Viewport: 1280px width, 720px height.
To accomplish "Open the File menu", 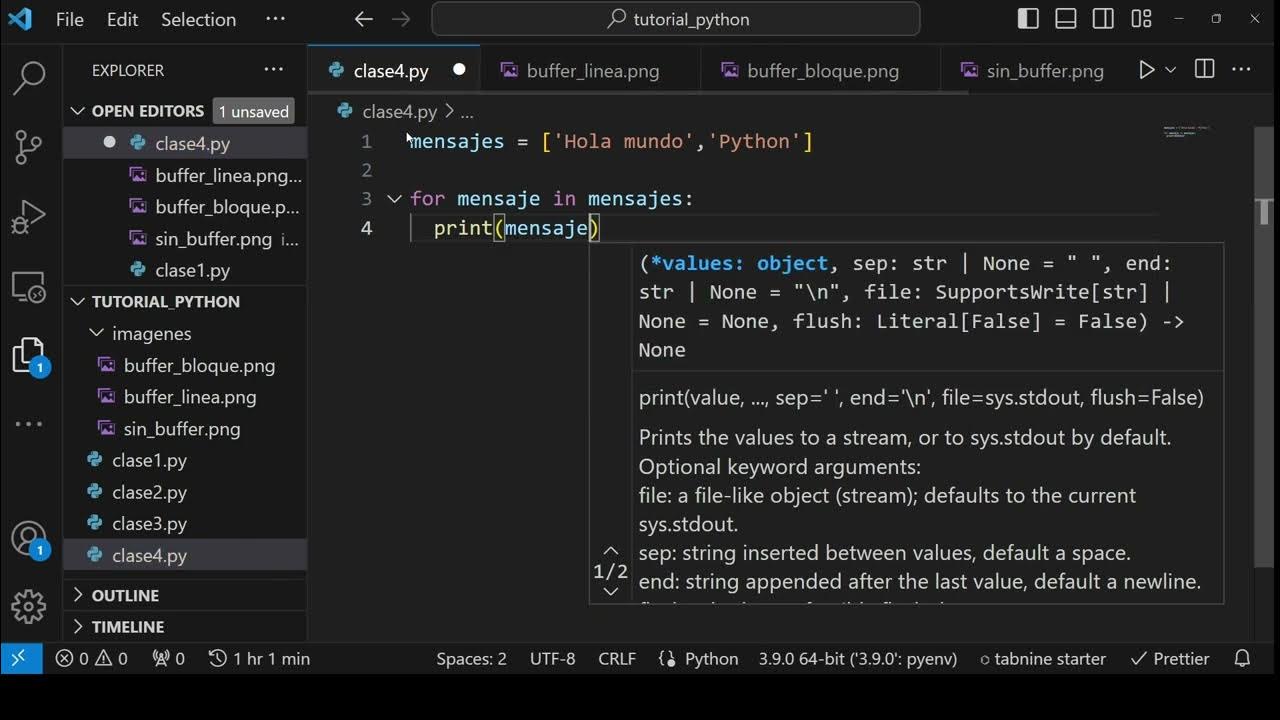I will [x=70, y=19].
